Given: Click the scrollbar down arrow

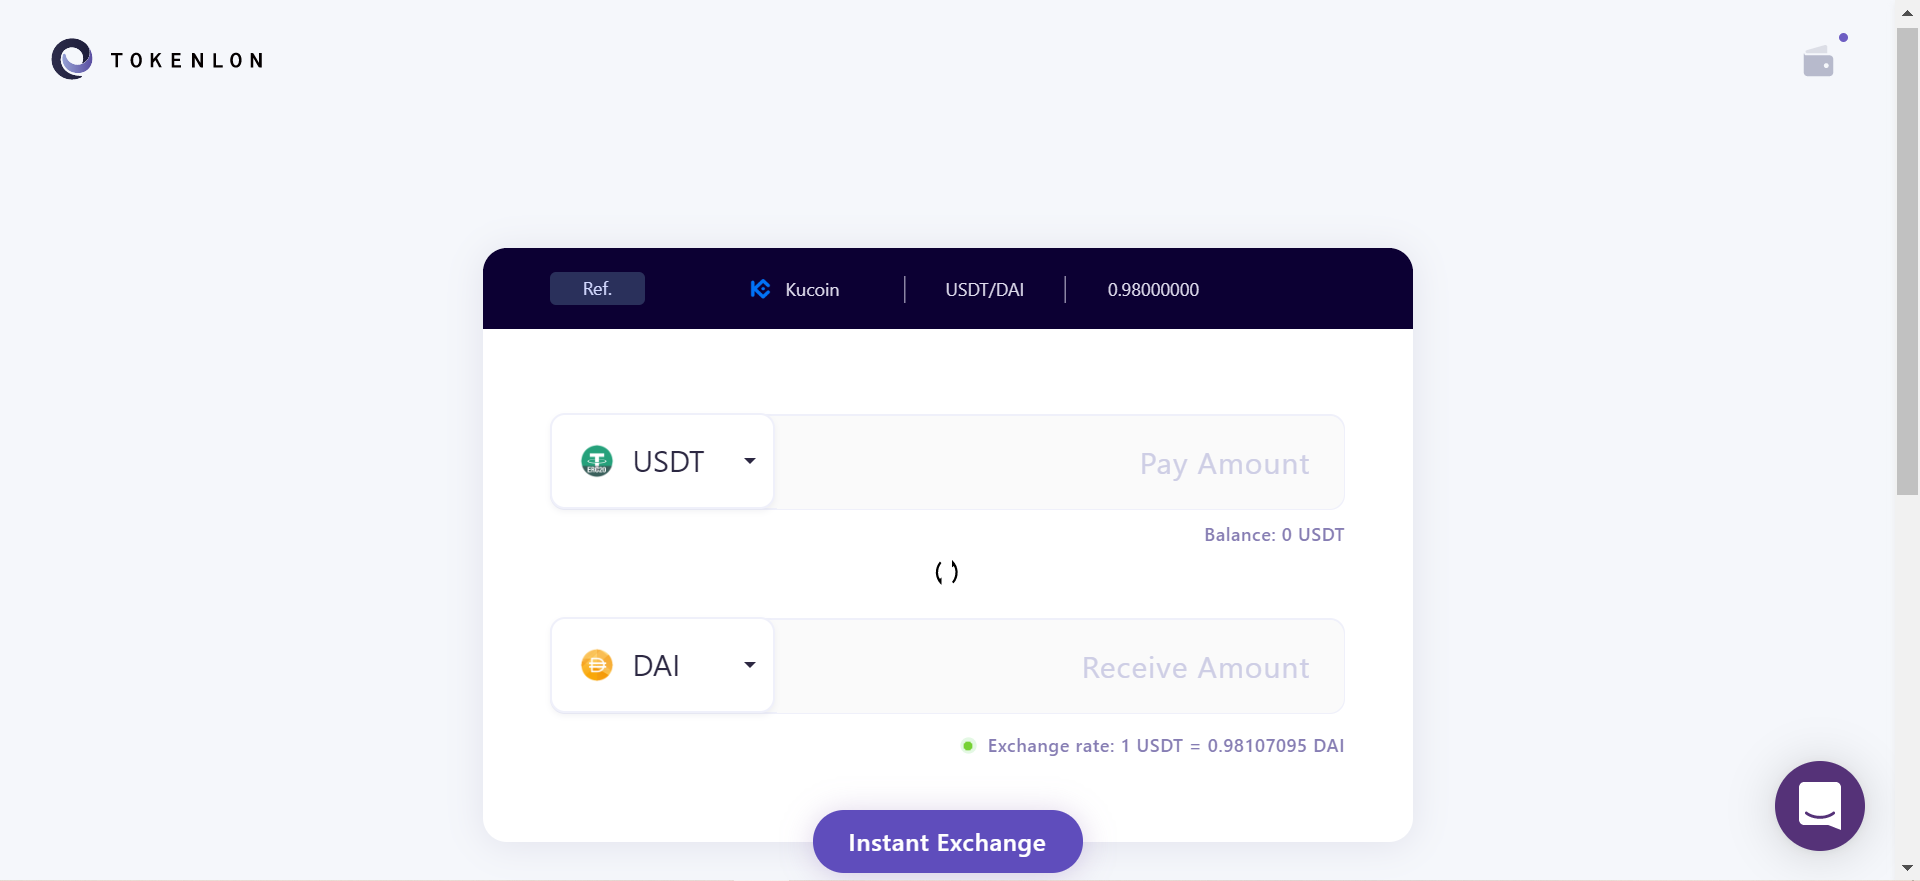Looking at the screenshot, I should coord(1907,868).
